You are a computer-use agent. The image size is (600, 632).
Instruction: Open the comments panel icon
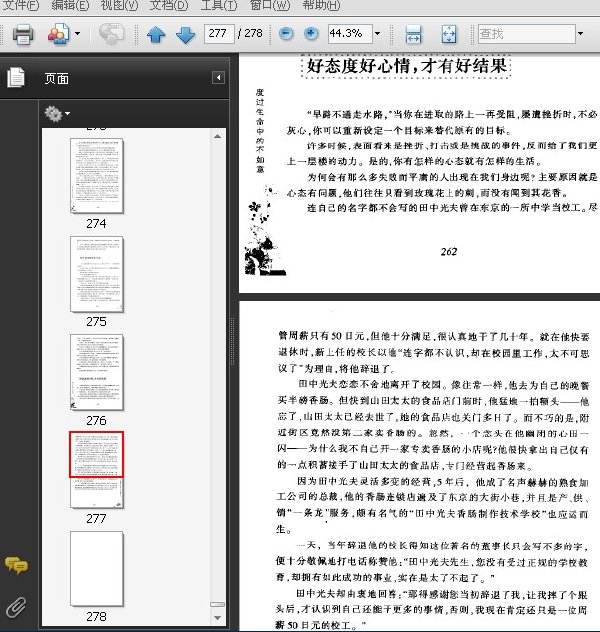tap(16, 565)
